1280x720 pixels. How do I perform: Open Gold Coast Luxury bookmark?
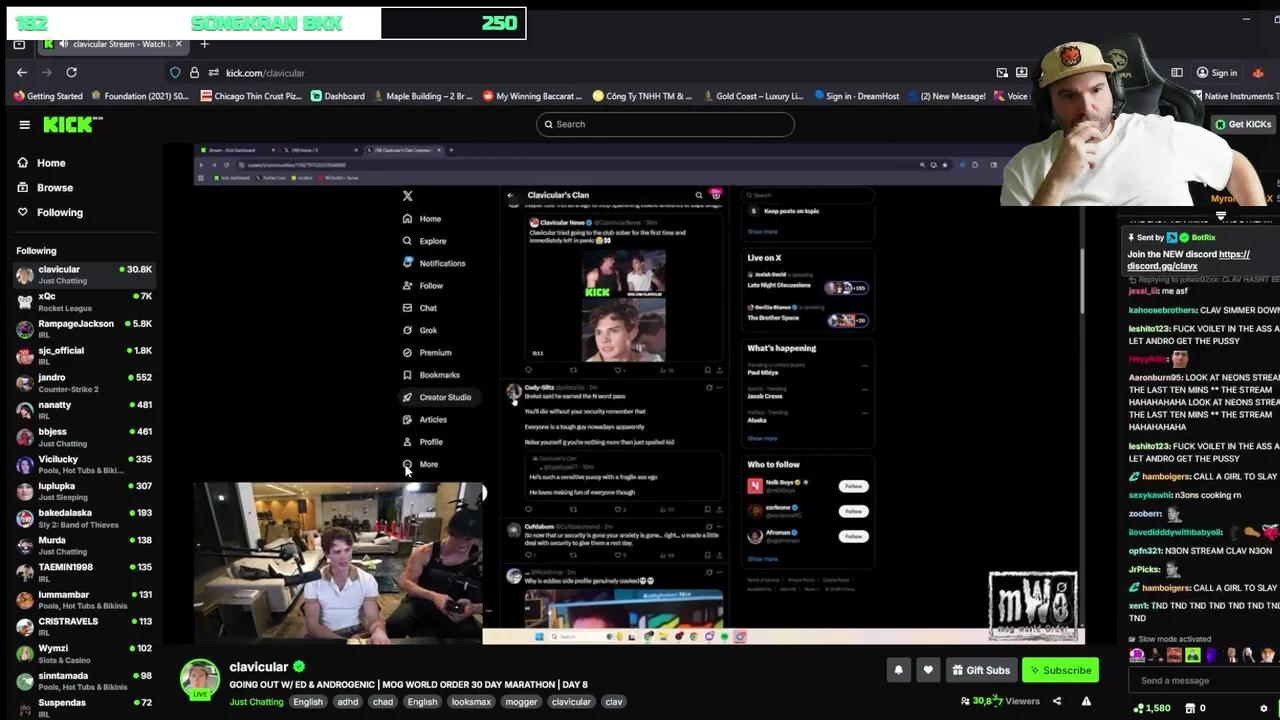(752, 96)
